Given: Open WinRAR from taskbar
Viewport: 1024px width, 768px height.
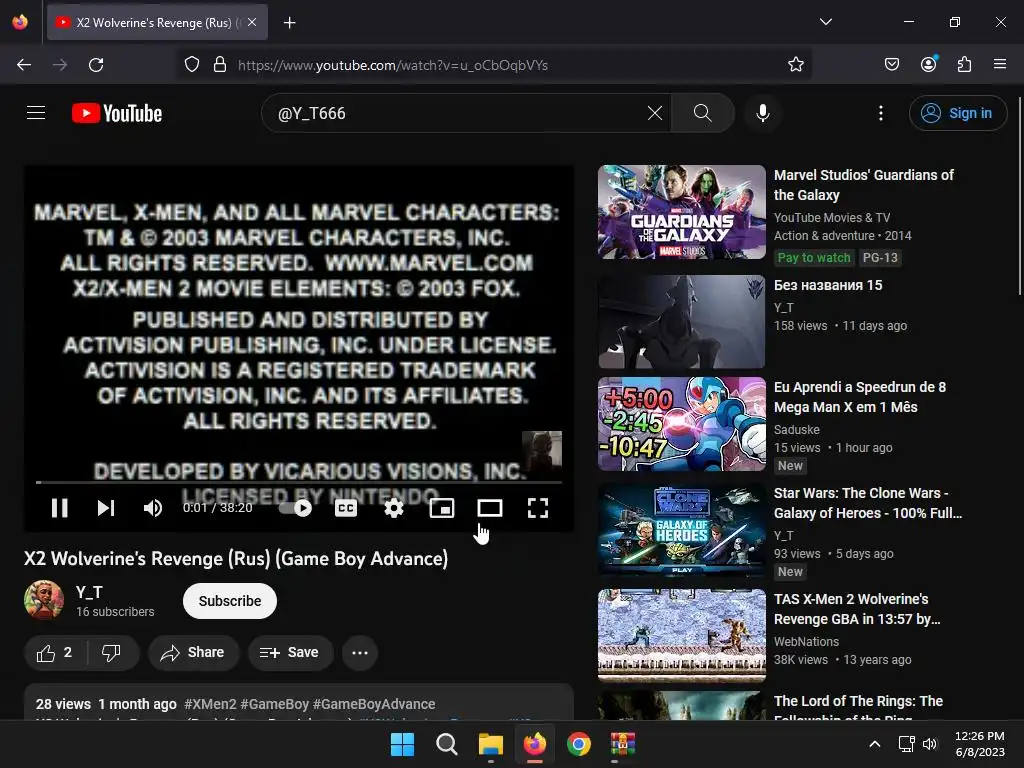Looking at the screenshot, I should pos(622,744).
